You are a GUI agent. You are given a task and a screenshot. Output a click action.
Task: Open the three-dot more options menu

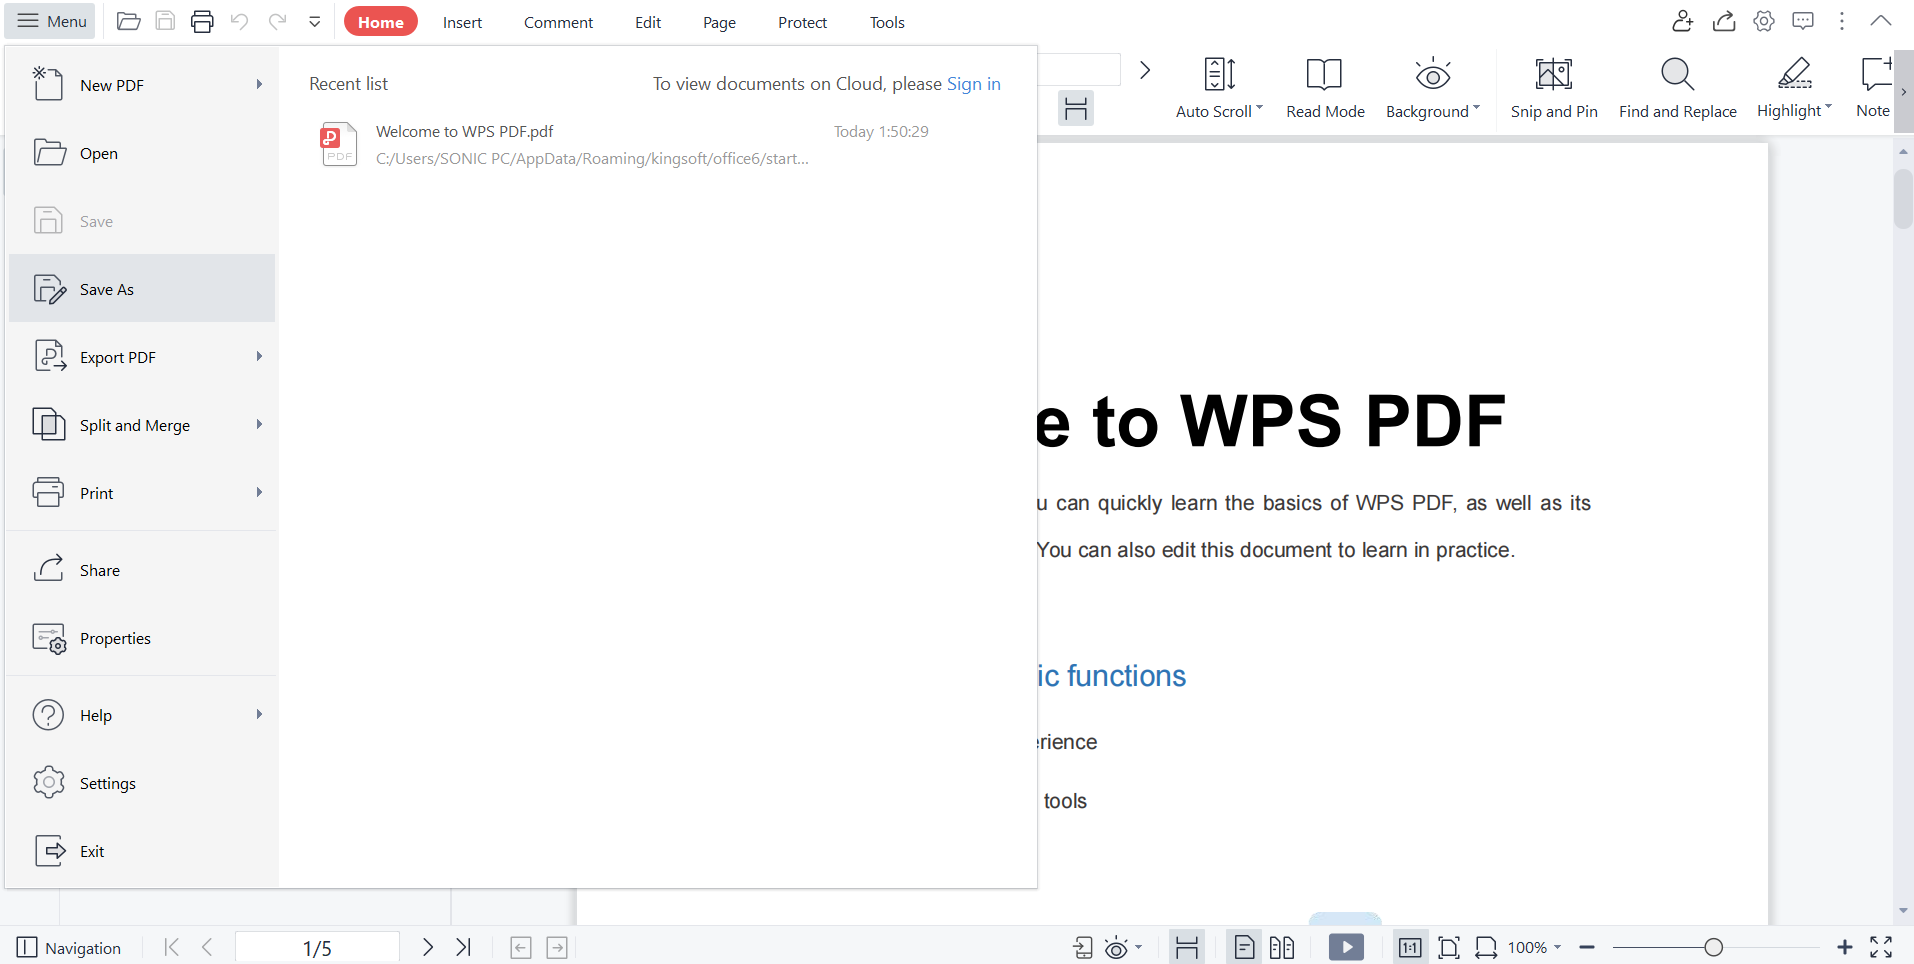1842,21
